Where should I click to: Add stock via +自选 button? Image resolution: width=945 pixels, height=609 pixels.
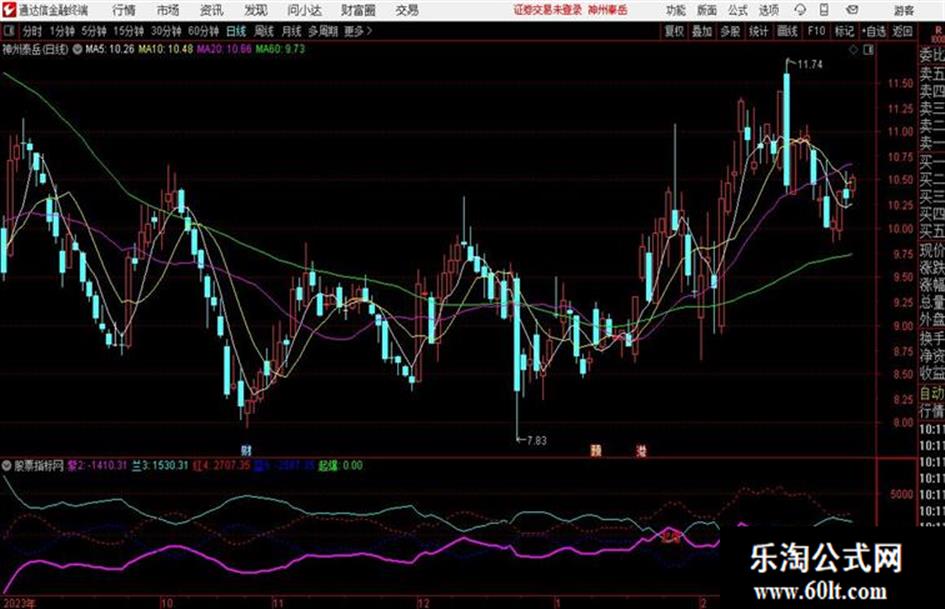click(874, 31)
